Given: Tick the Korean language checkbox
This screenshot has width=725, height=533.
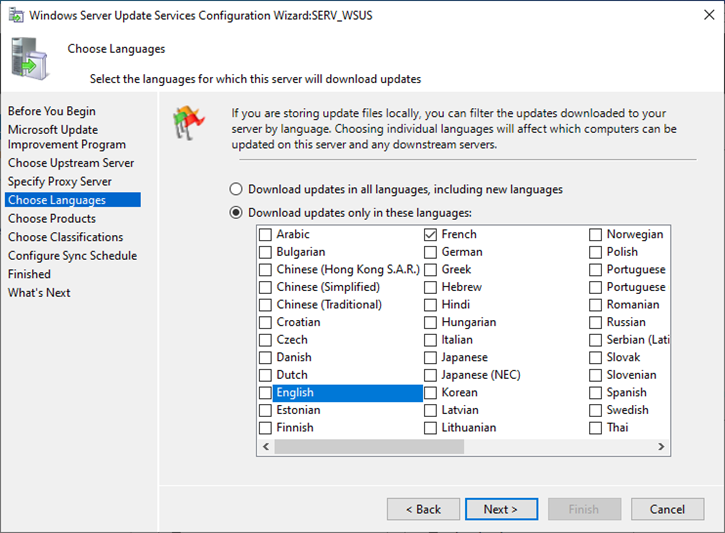Looking at the screenshot, I should [x=430, y=392].
